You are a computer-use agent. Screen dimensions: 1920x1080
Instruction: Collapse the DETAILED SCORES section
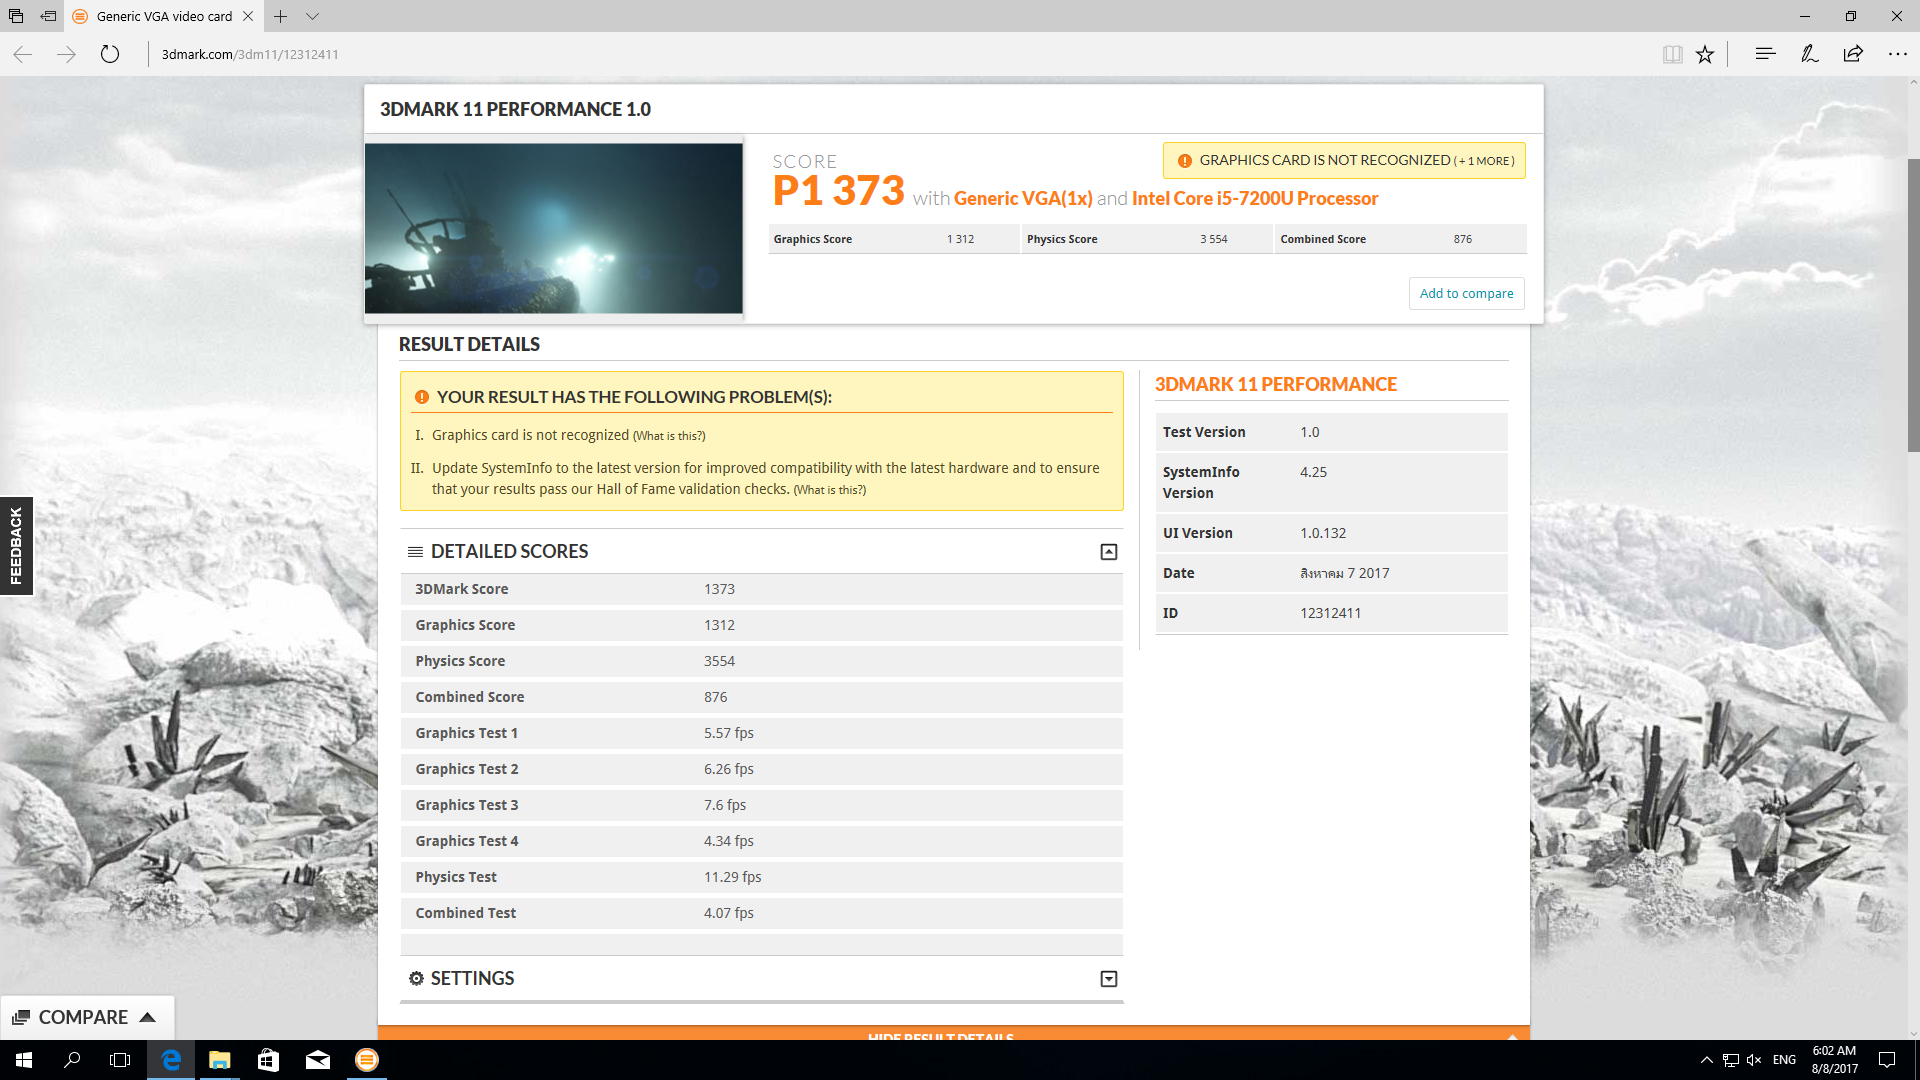tap(1107, 551)
